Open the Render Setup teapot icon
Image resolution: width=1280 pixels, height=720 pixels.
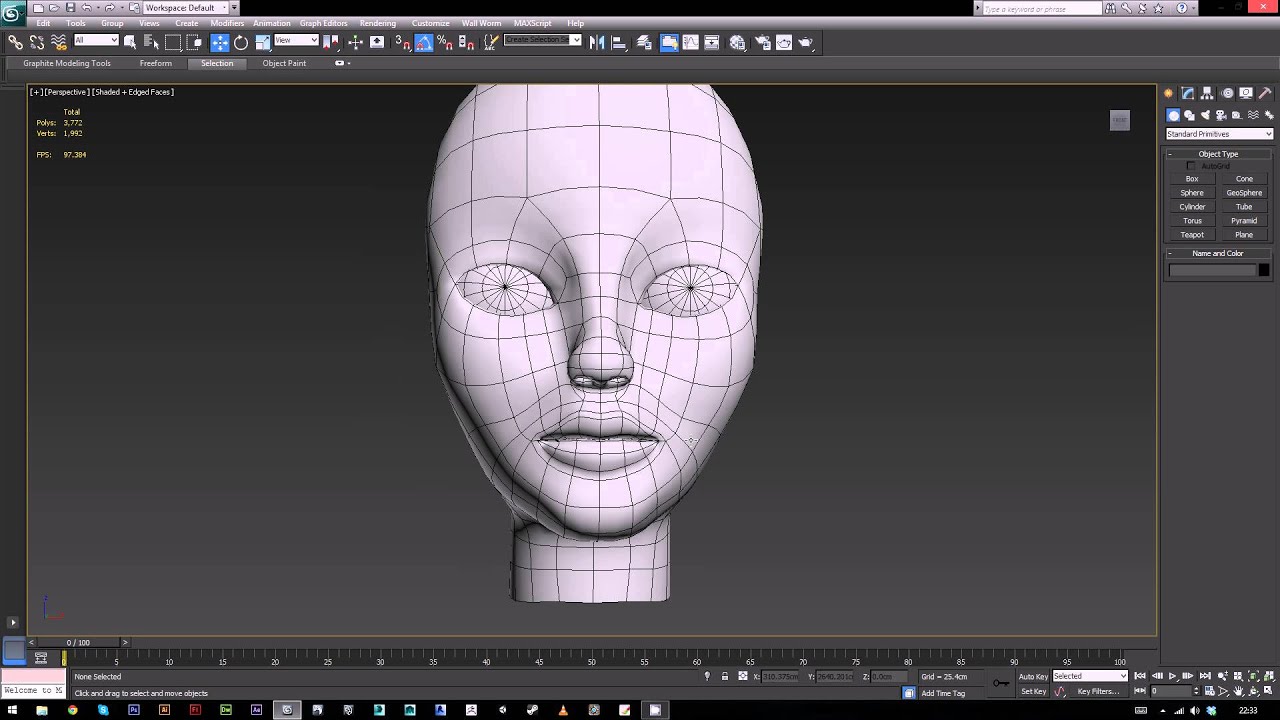click(x=763, y=42)
